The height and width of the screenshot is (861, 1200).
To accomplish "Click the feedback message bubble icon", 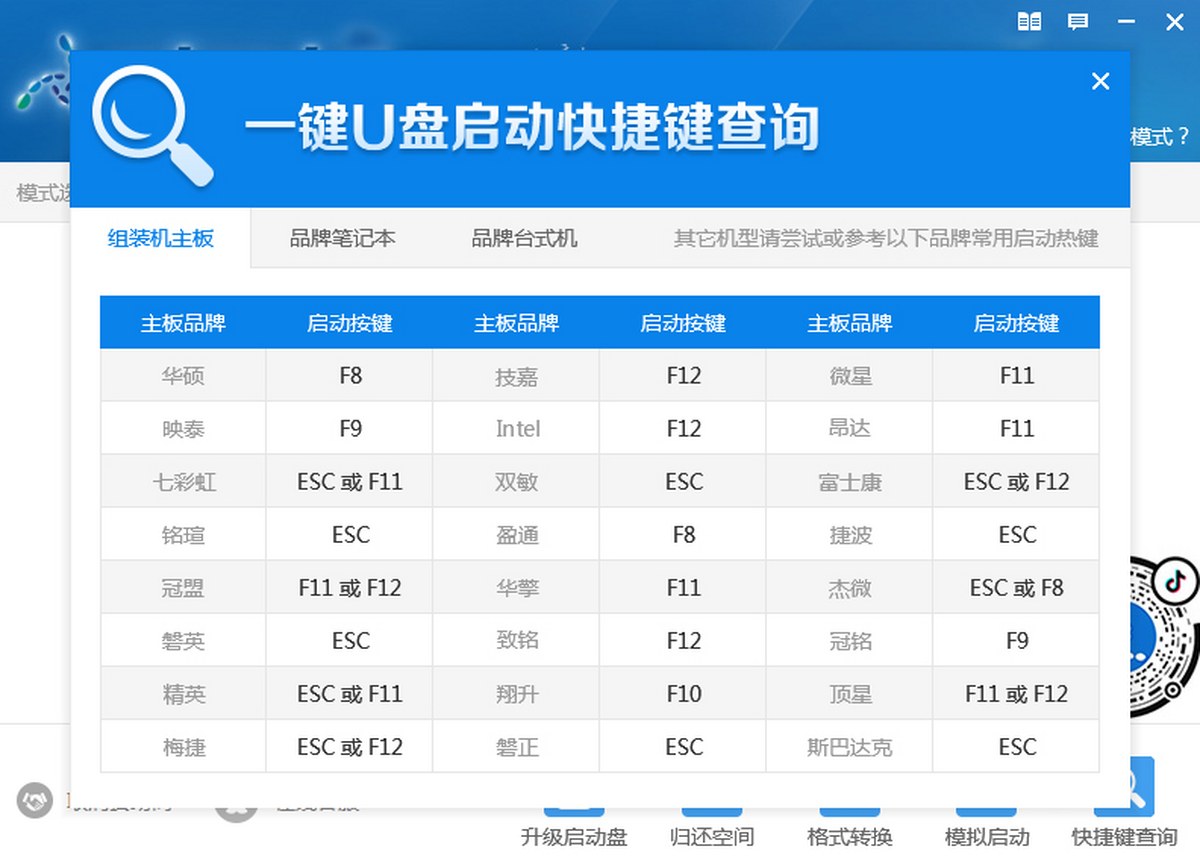I will coord(1078,22).
